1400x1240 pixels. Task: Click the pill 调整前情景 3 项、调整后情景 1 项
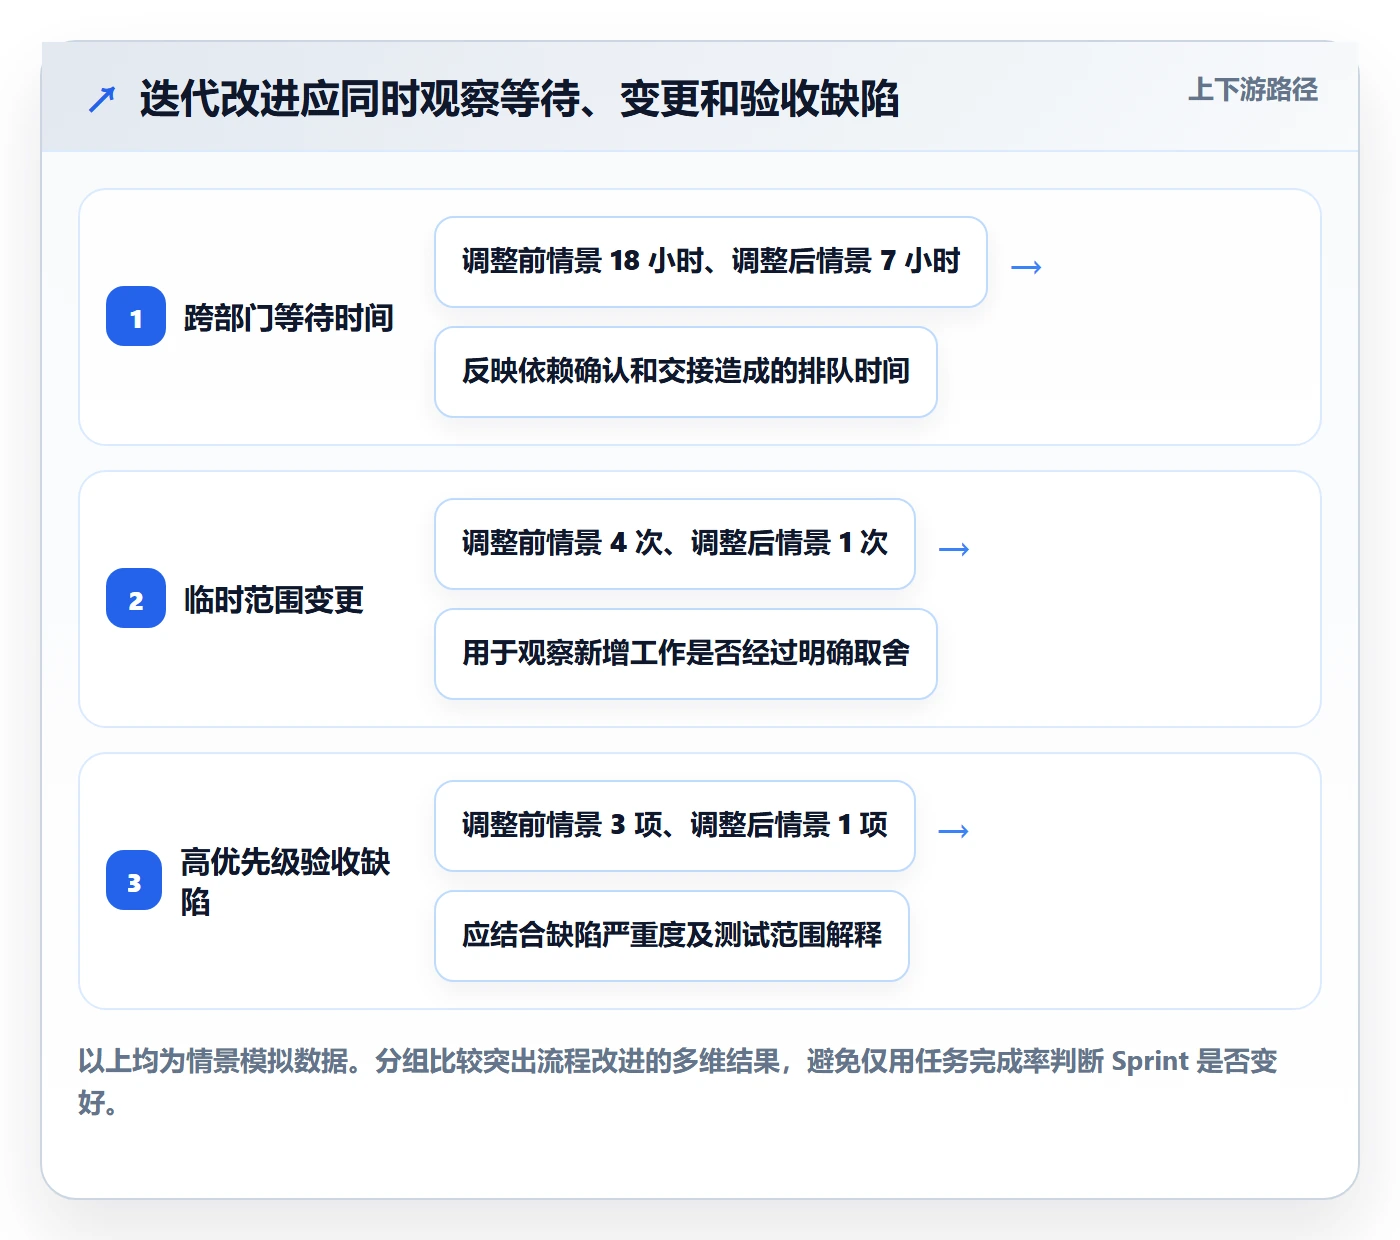(x=675, y=826)
